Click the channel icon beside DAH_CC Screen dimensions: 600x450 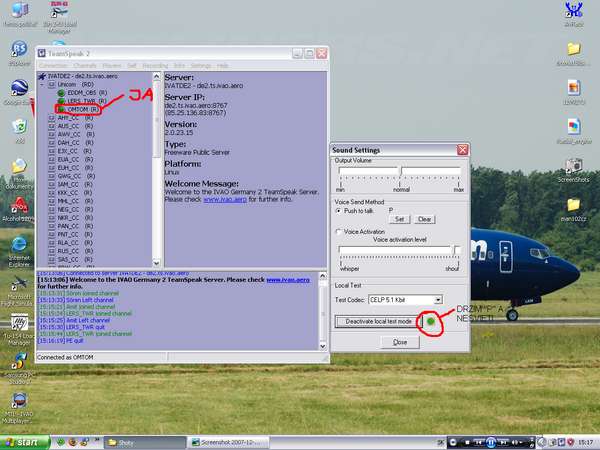click(x=51, y=143)
